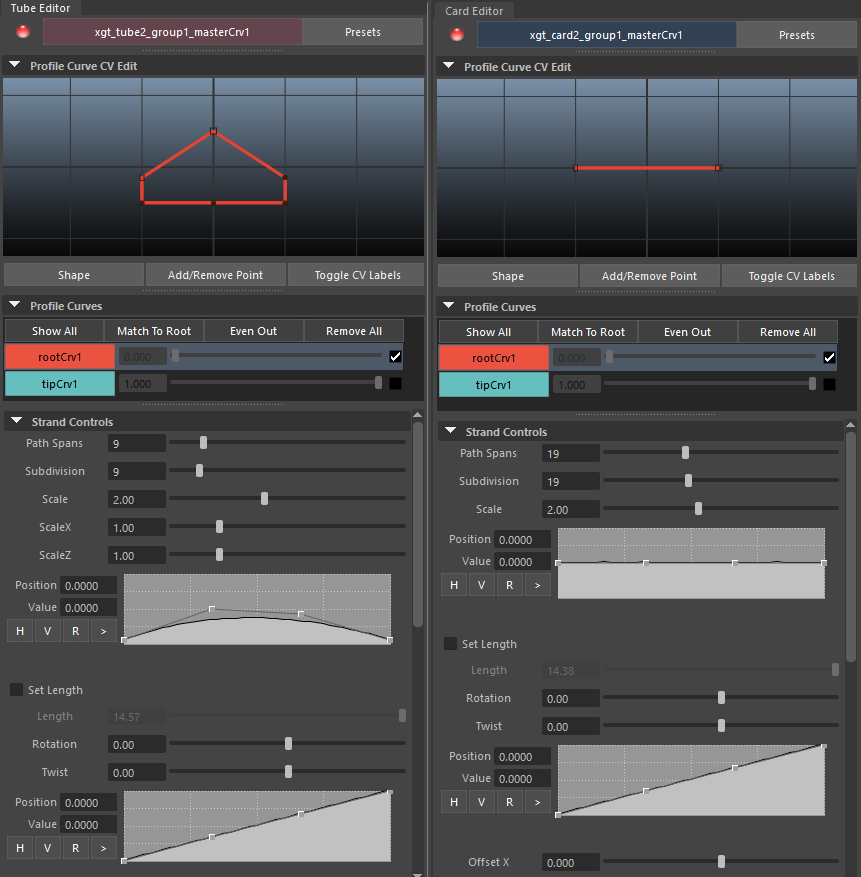This screenshot has height=877, width=861.
Task: Click Add/Remove Point button in Tube Editor
Action: point(216,275)
